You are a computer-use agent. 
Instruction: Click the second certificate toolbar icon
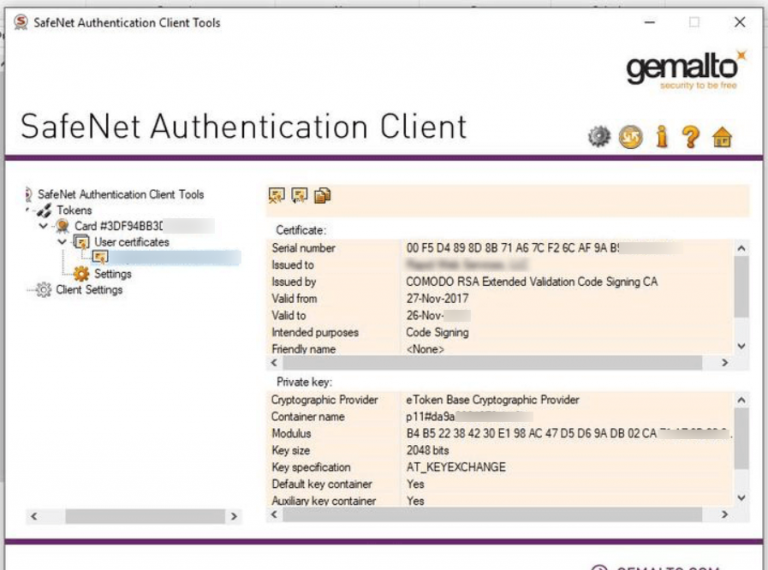[299, 195]
